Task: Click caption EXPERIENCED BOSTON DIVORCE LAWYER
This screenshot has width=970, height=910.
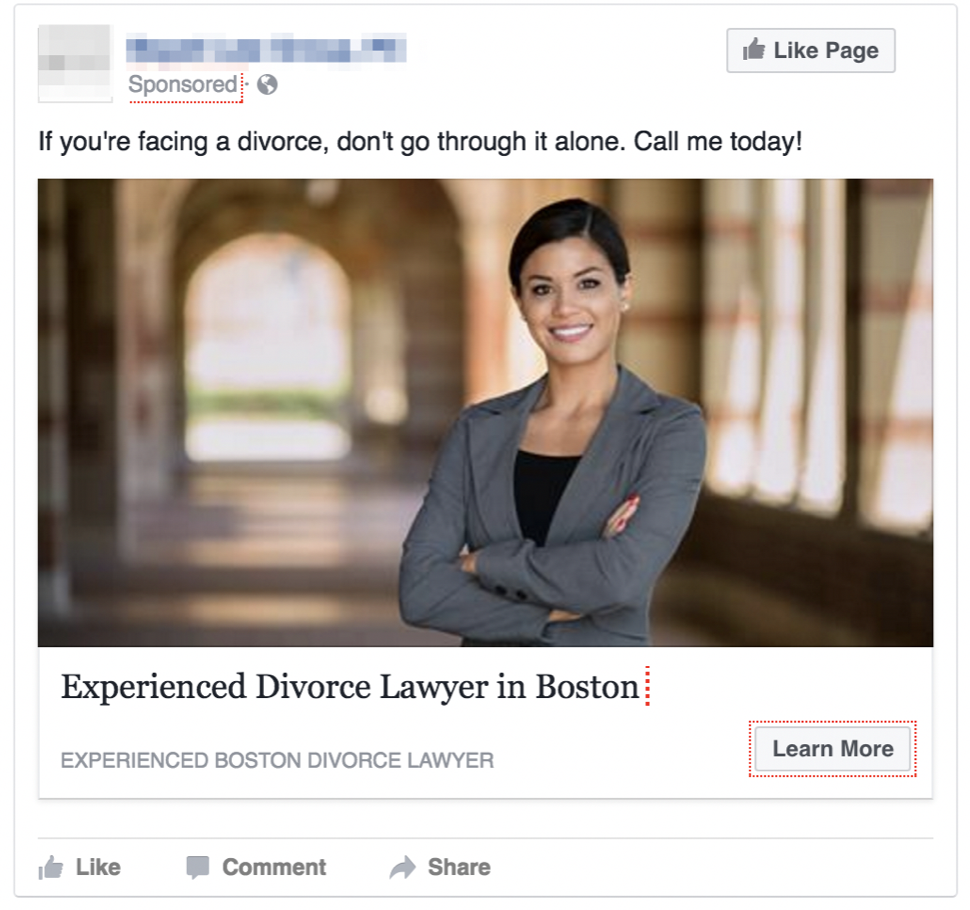Action: (x=277, y=760)
